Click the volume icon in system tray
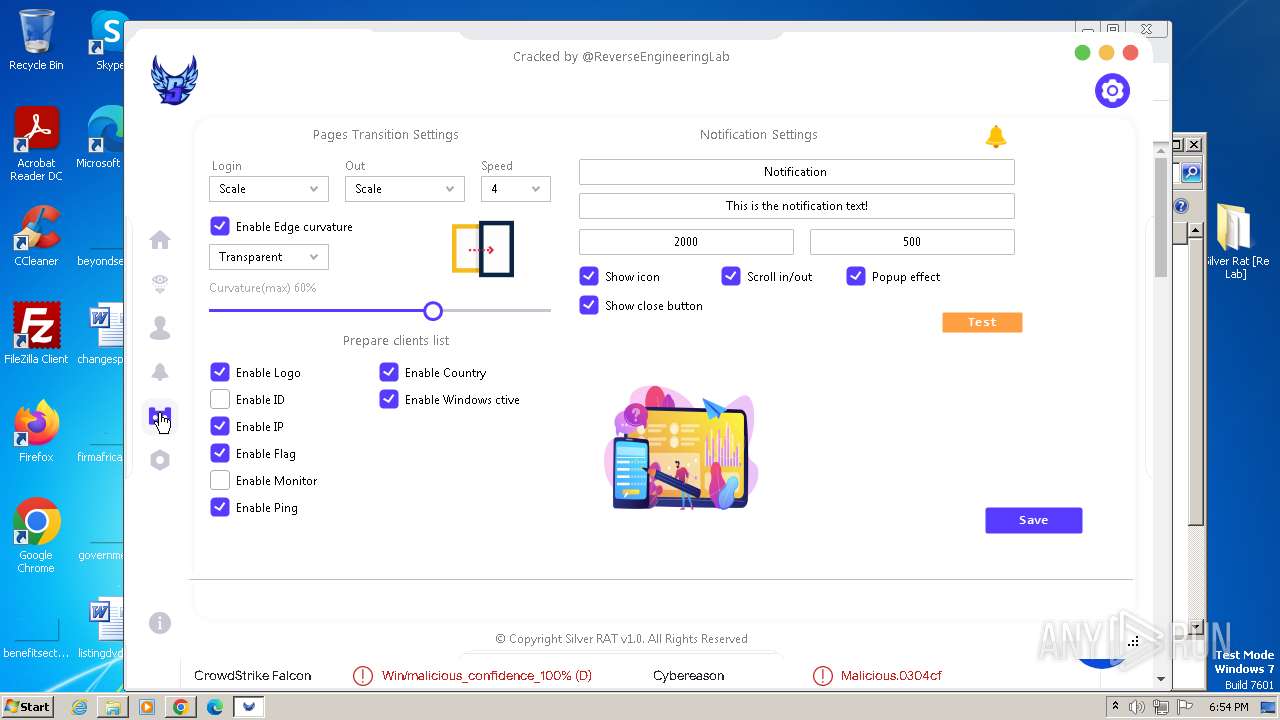This screenshot has width=1280, height=720. point(1139,707)
